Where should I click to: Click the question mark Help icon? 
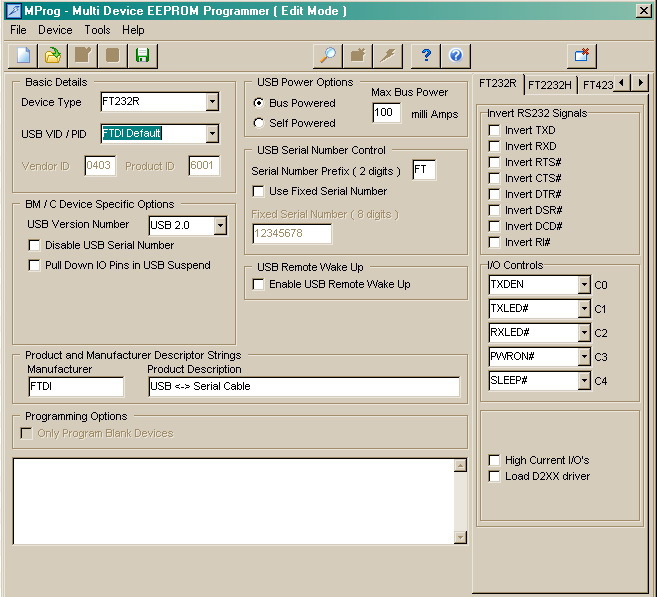(x=427, y=55)
